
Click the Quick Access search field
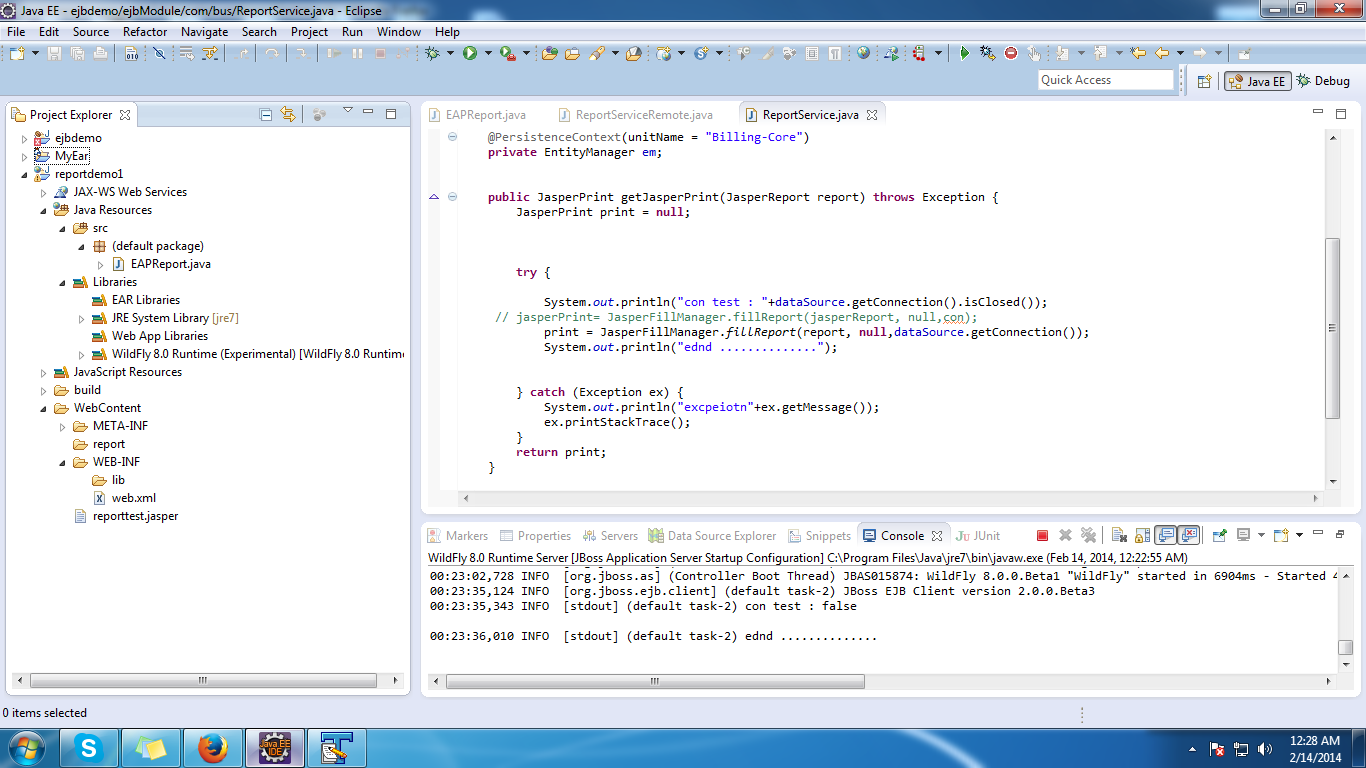pos(1106,80)
